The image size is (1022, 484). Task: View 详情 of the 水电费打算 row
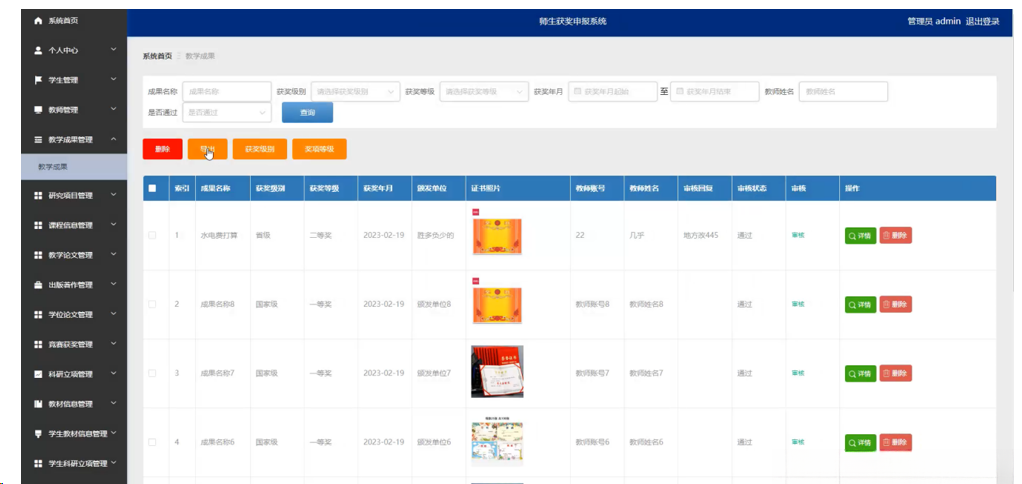[860, 236]
